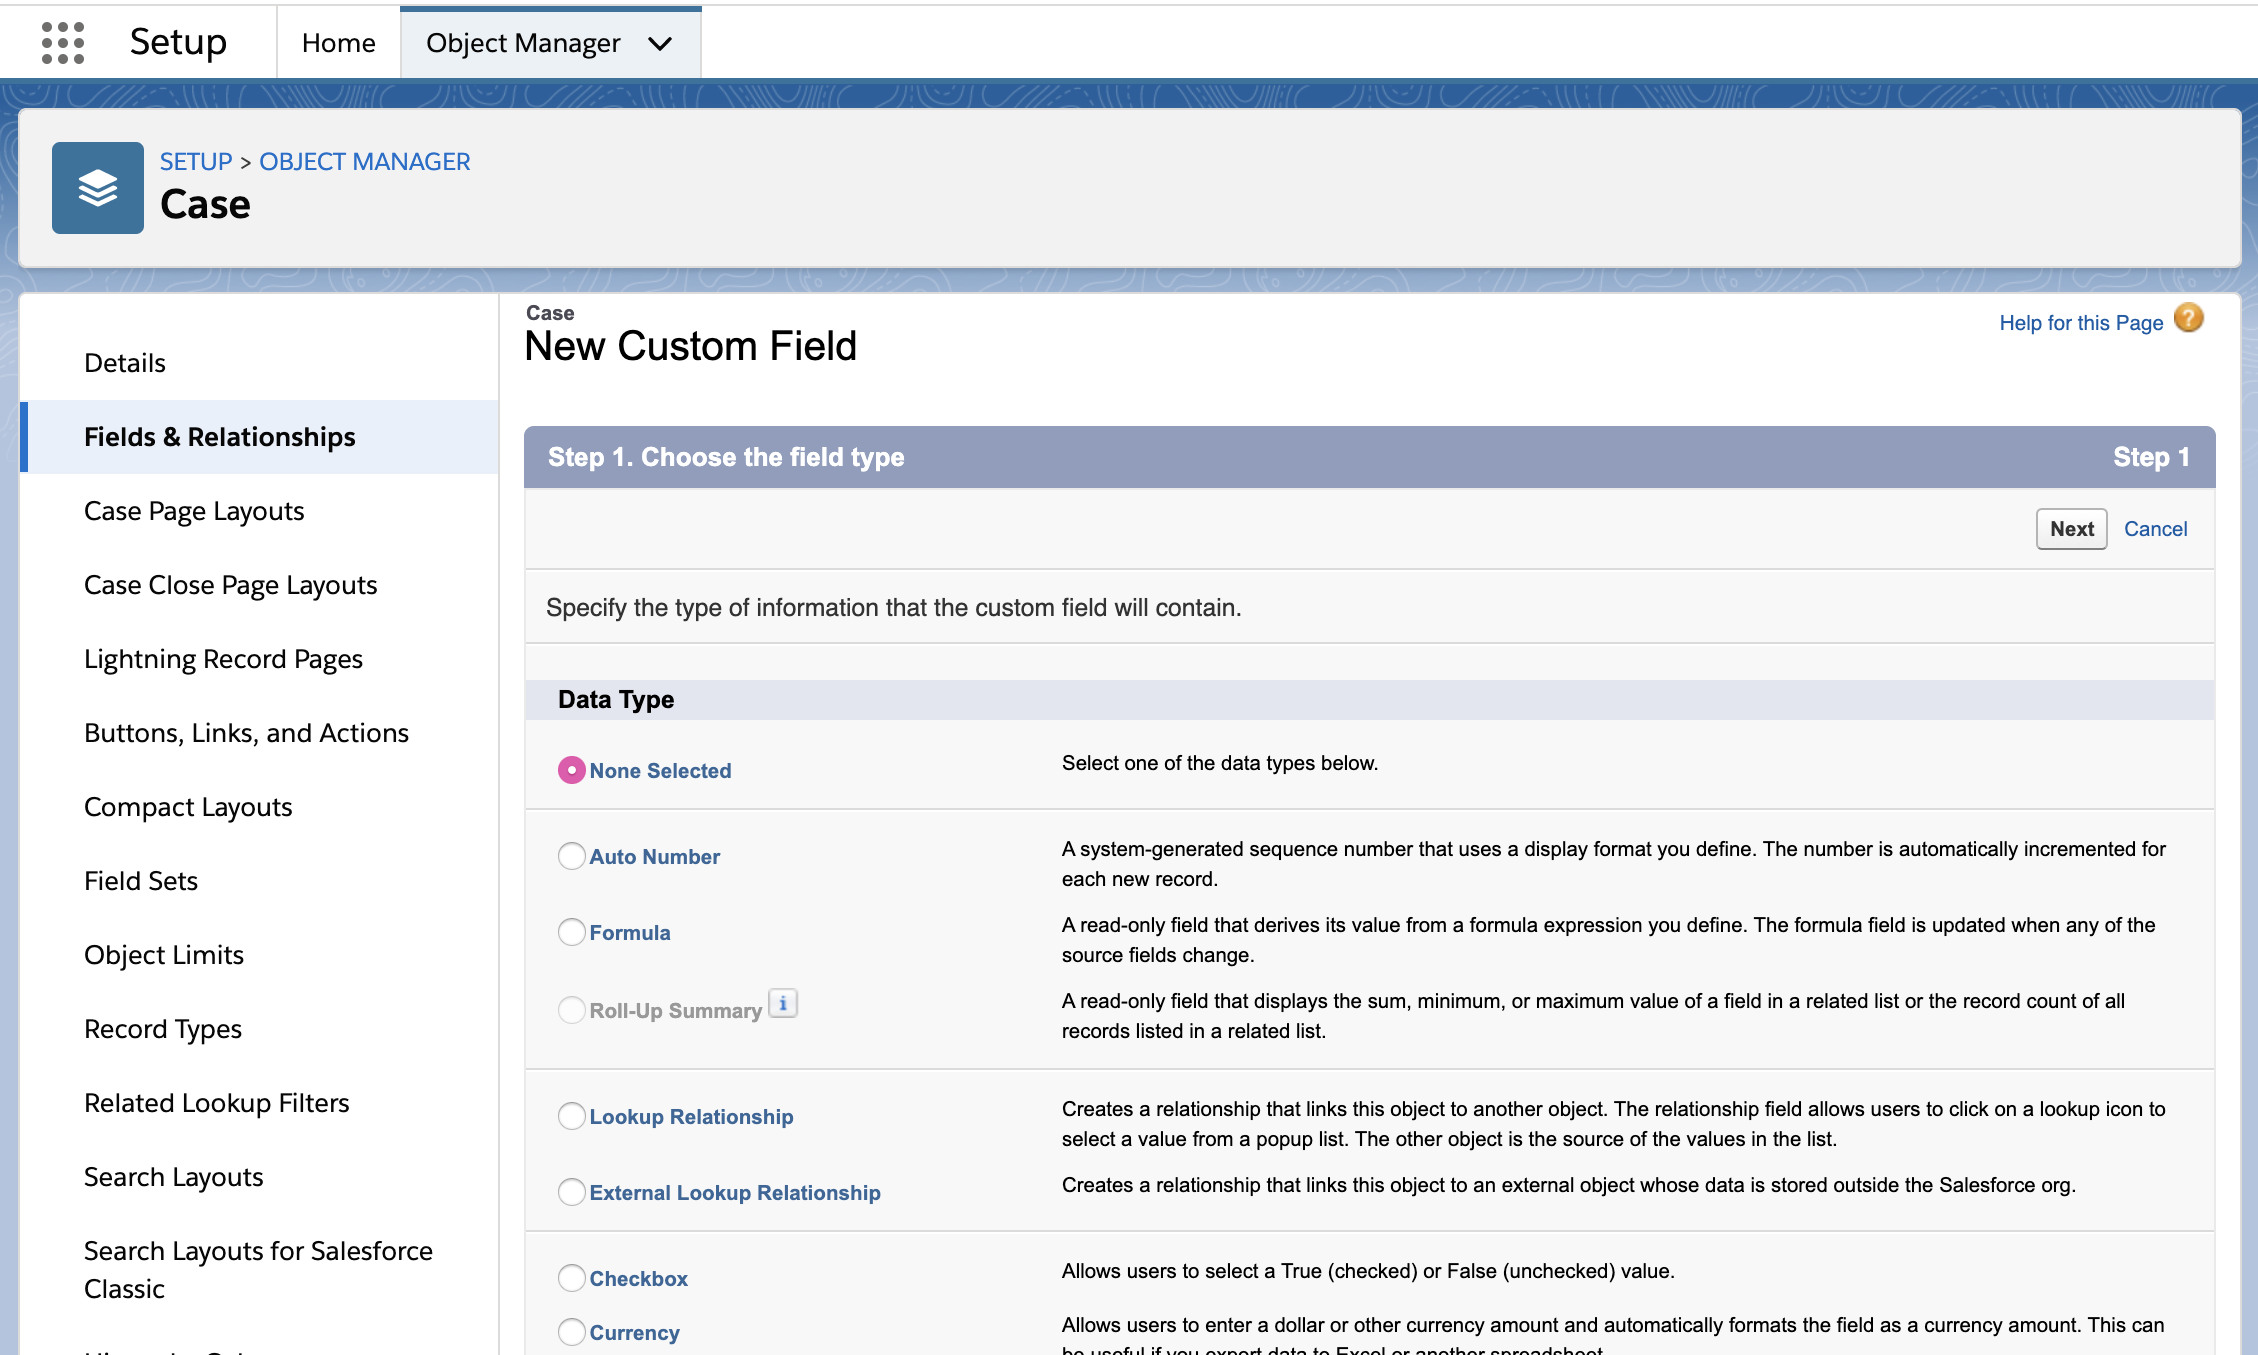Image resolution: width=2258 pixels, height=1355 pixels.
Task: Click the Object Manager breadcrumb link
Action: tap(363, 160)
